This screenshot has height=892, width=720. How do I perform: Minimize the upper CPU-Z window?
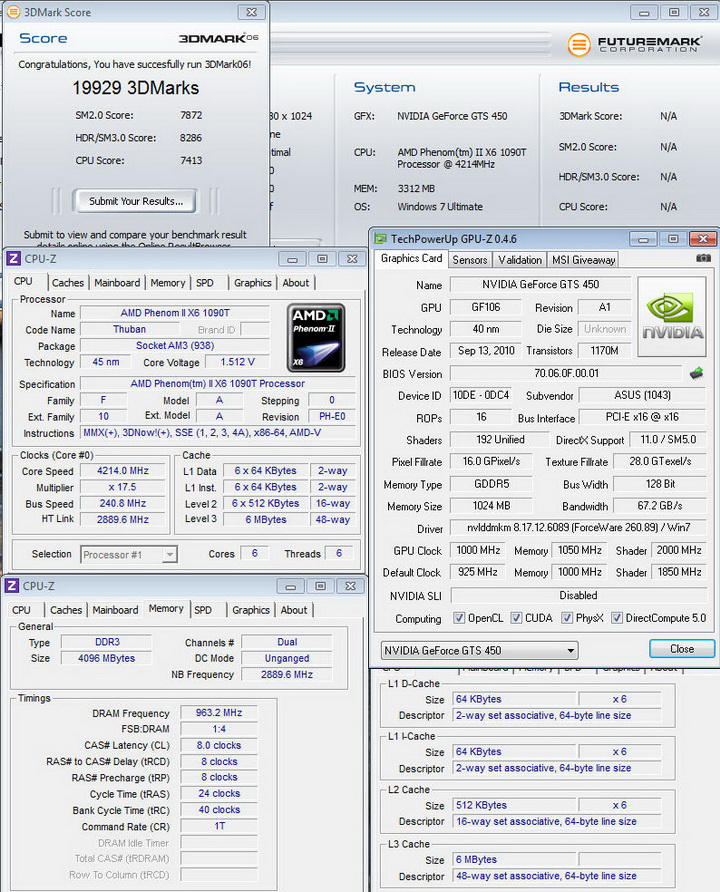click(x=292, y=259)
